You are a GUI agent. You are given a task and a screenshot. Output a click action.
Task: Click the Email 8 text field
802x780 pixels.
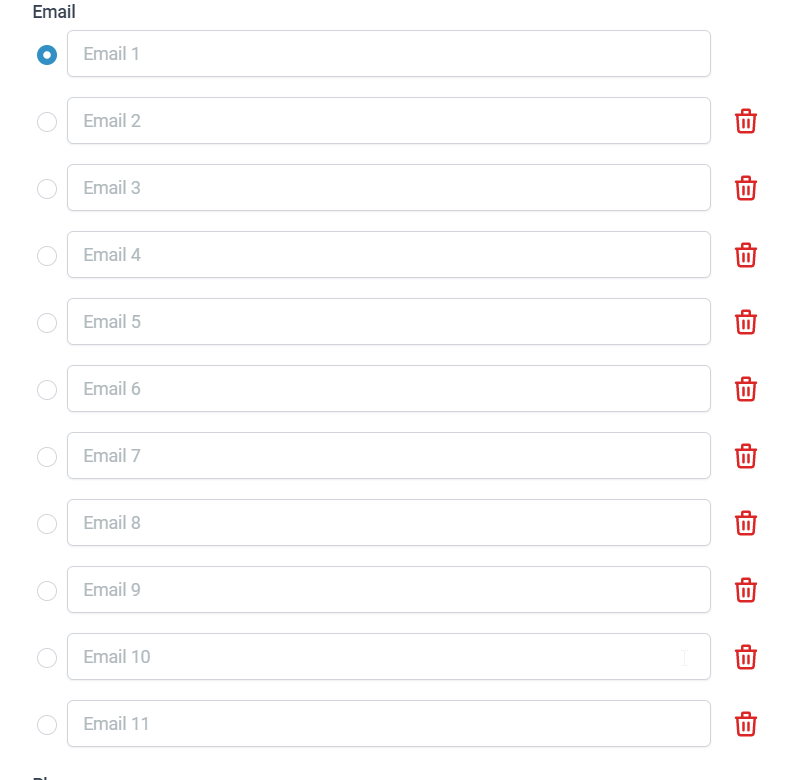pyautogui.click(x=389, y=523)
